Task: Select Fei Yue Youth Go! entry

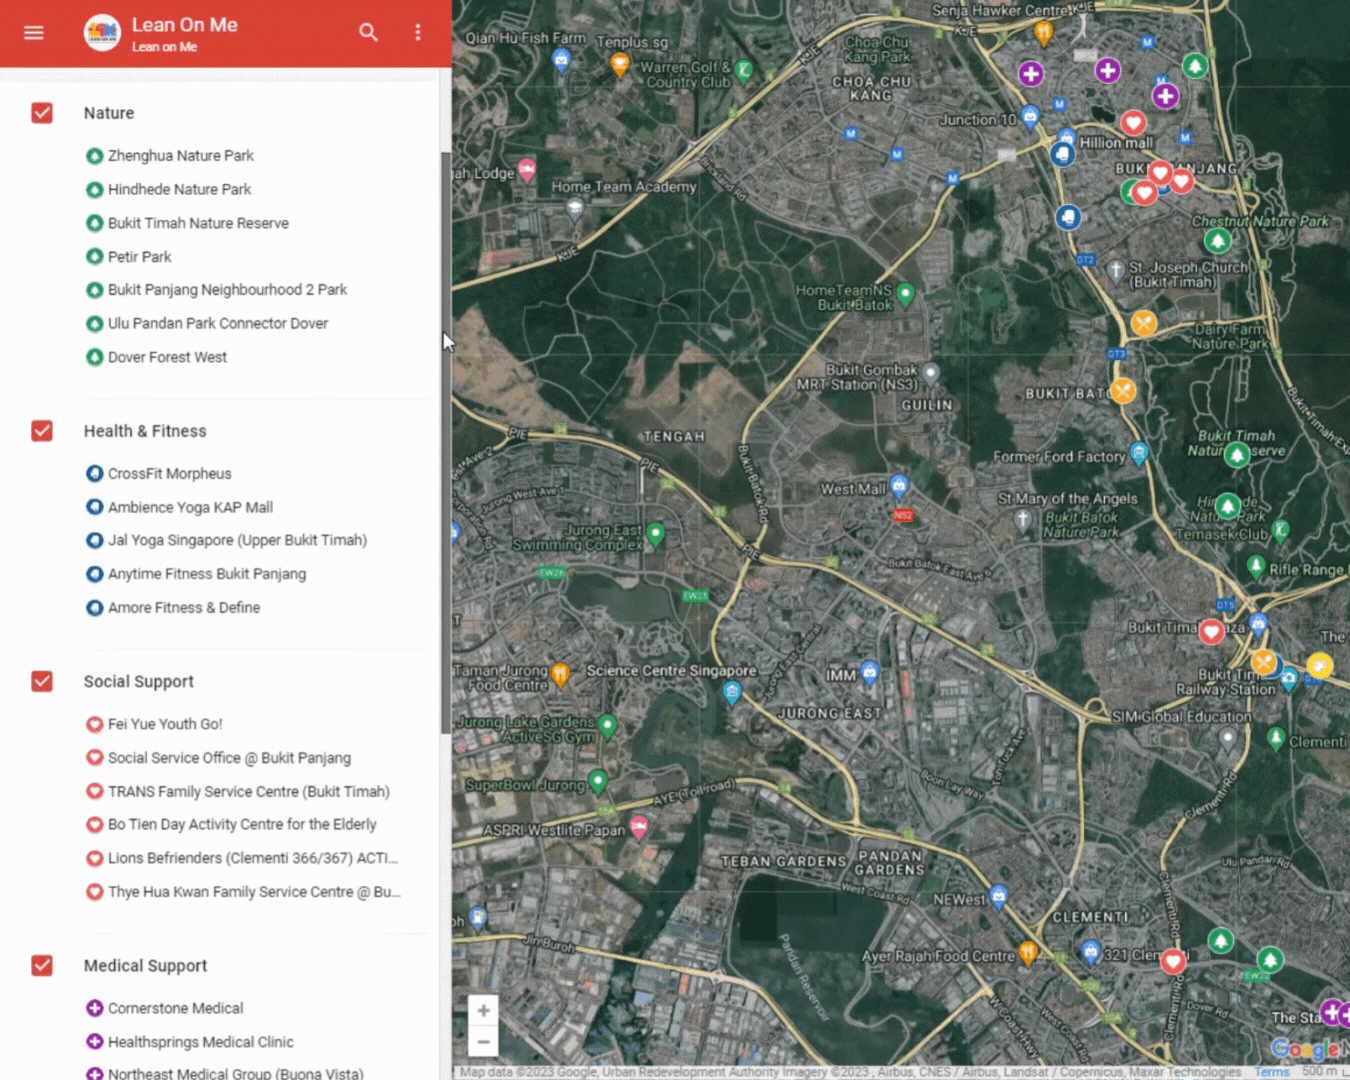Action: coord(165,724)
